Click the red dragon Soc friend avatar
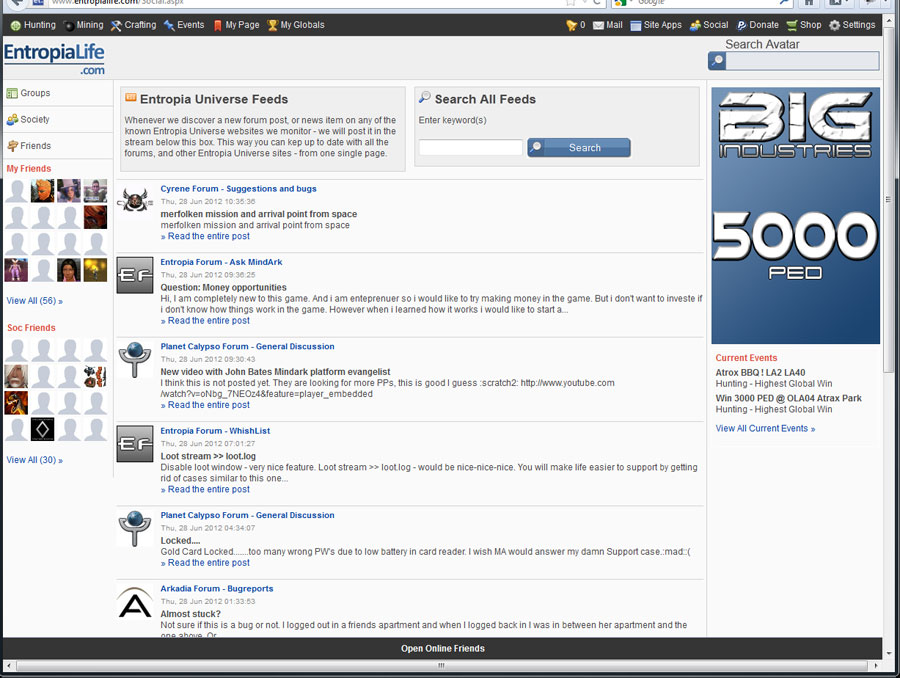Screen dimensions: 900x678 16,403
